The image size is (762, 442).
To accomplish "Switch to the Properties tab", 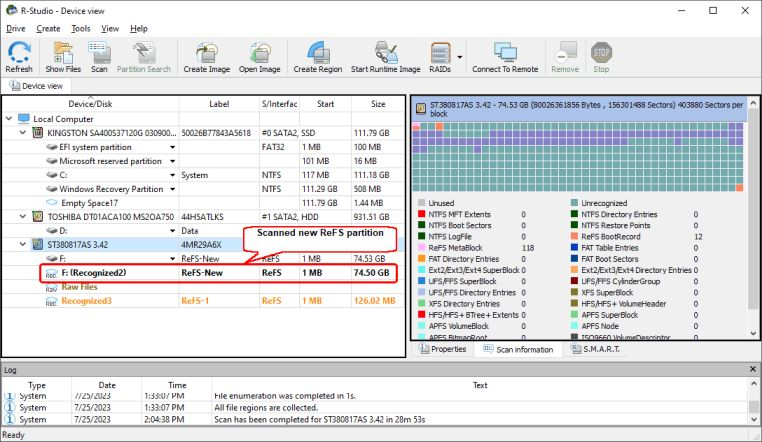I will (443, 349).
